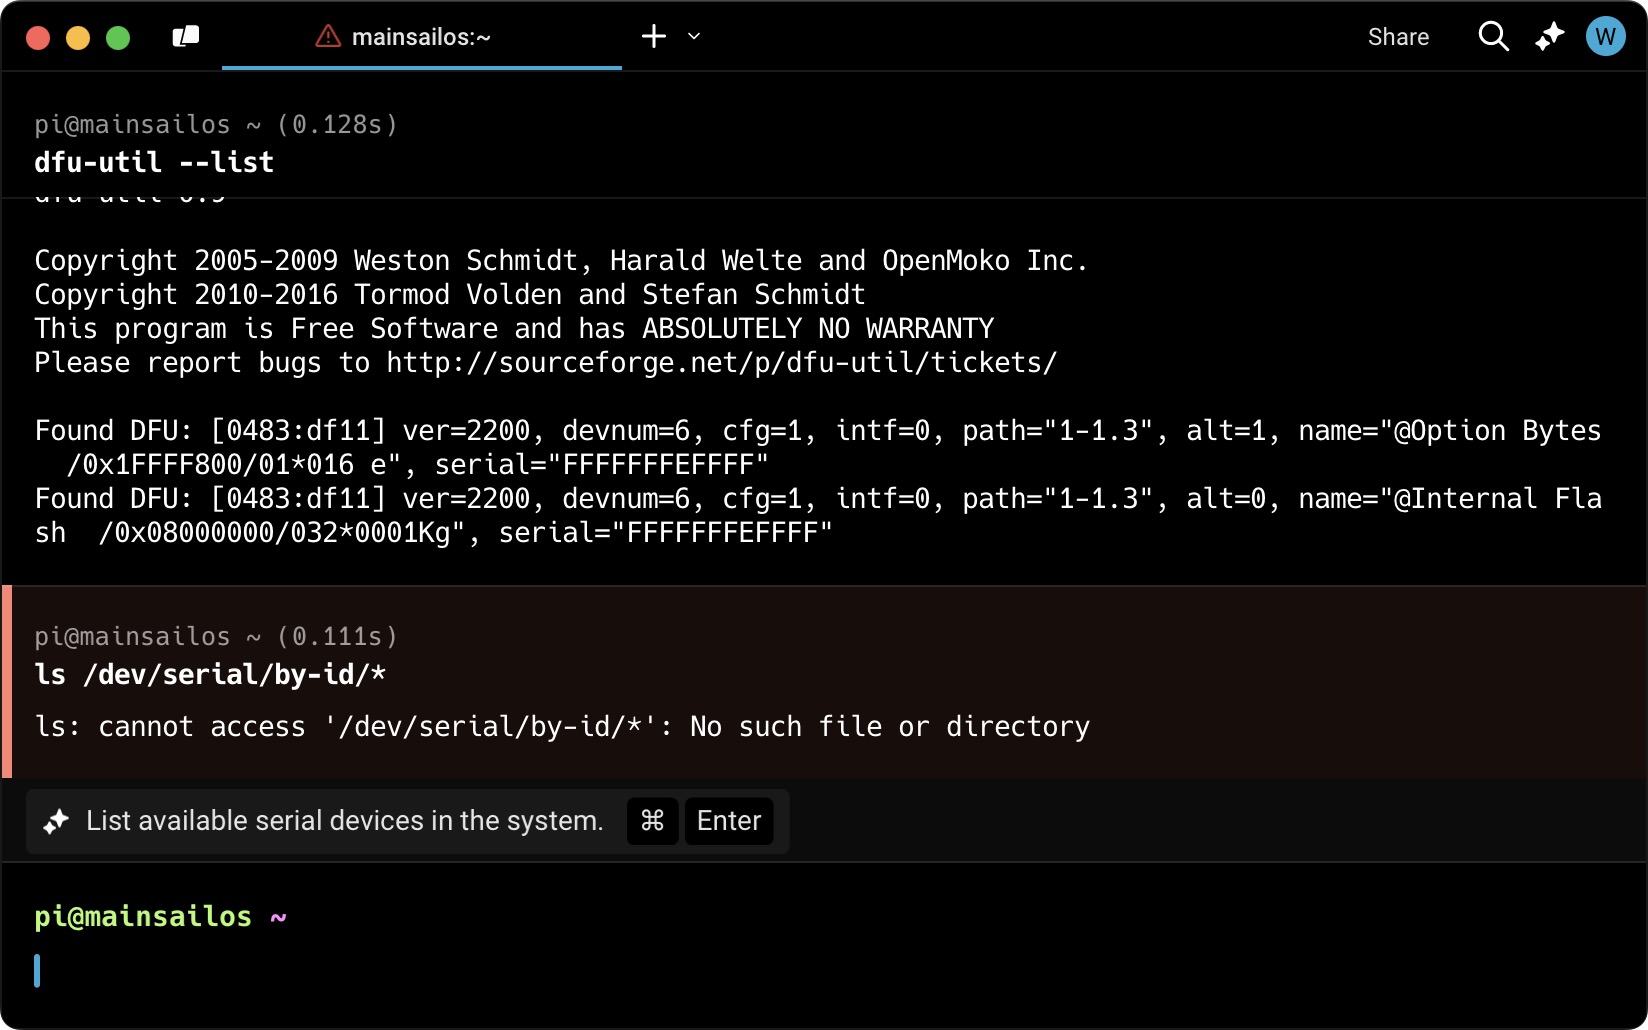Click the Enter key badge
Screen dimensions: 1648x1030
click(729, 821)
